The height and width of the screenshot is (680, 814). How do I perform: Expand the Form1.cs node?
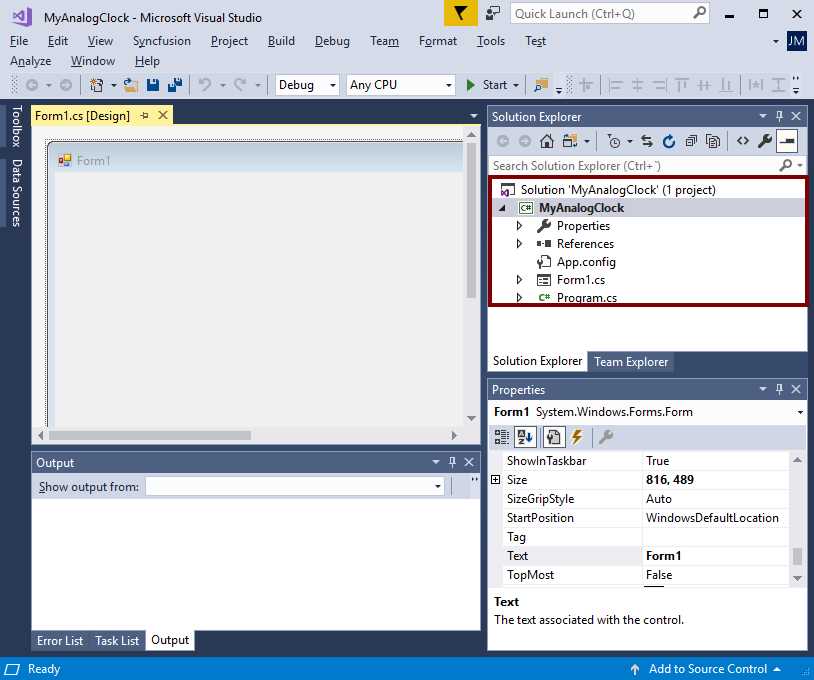(x=519, y=280)
